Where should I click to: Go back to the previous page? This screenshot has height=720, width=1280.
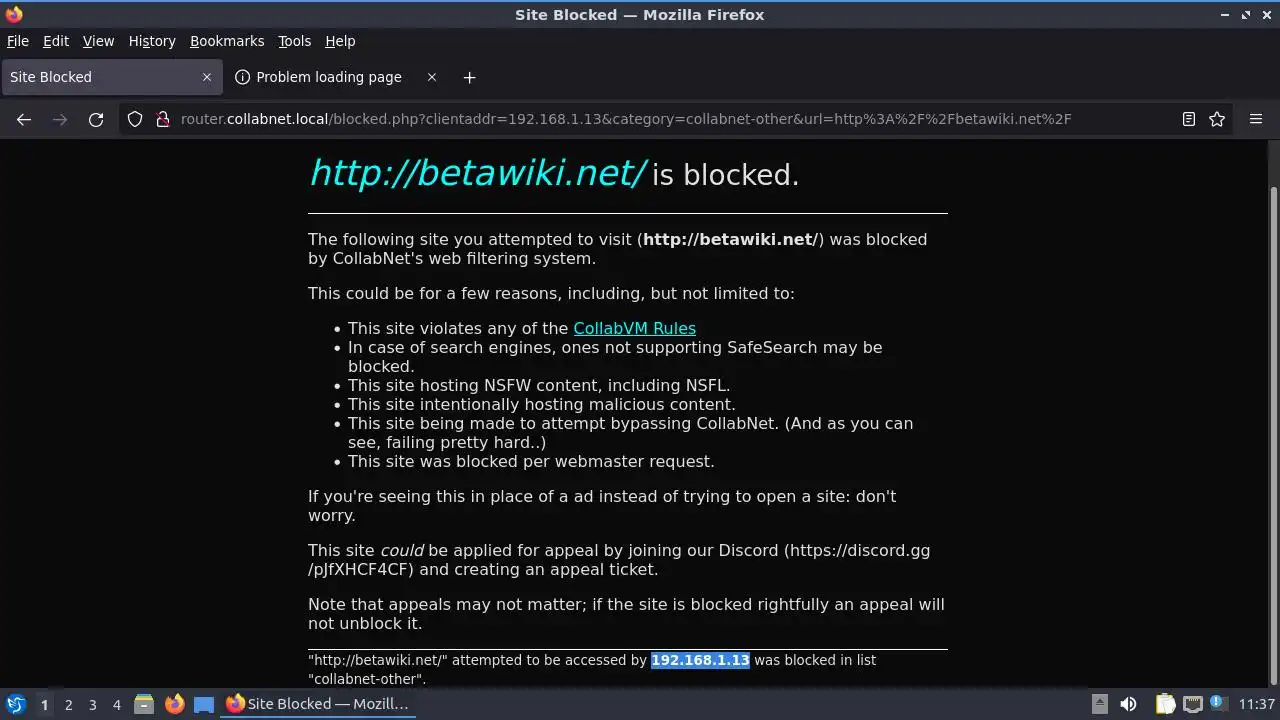pos(24,119)
